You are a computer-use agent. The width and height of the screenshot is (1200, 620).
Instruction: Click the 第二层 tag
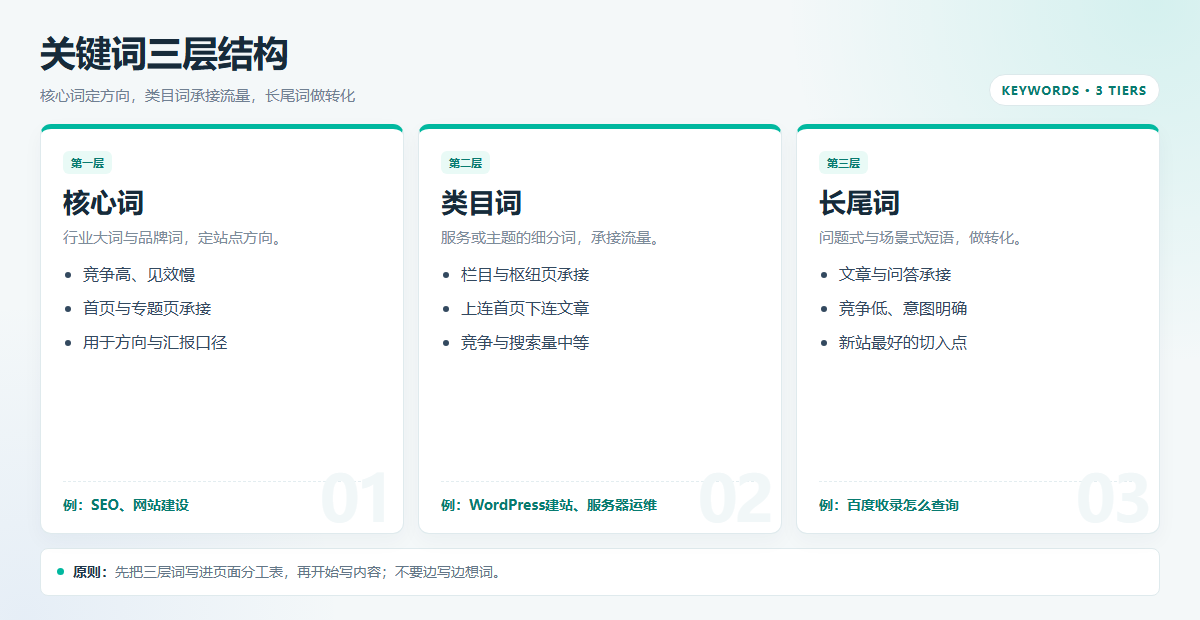(x=465, y=163)
